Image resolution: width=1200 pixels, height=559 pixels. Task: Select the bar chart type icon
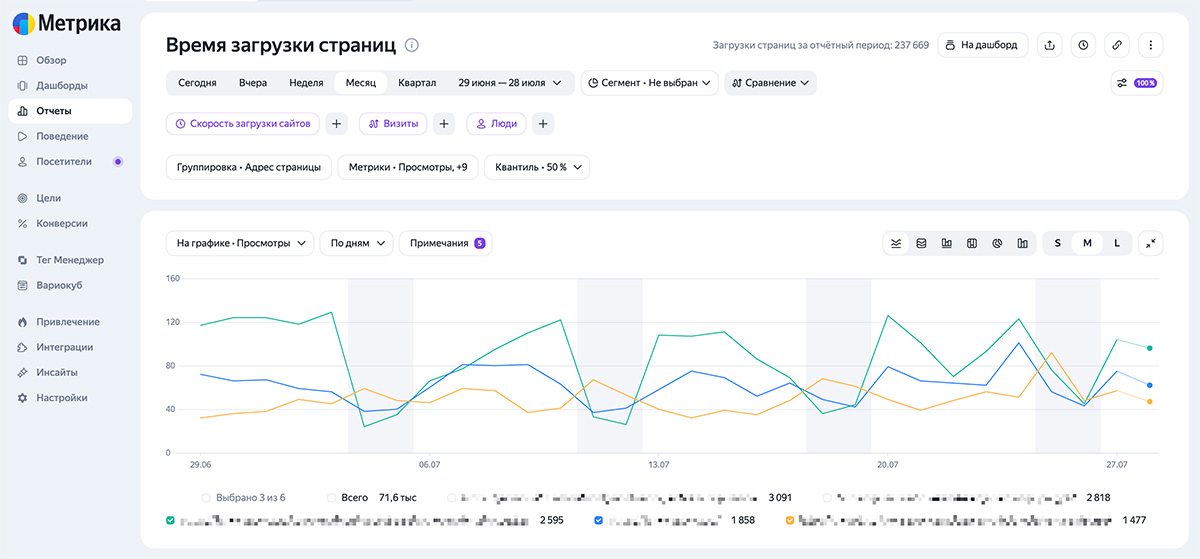pyautogui.click(x=946, y=243)
